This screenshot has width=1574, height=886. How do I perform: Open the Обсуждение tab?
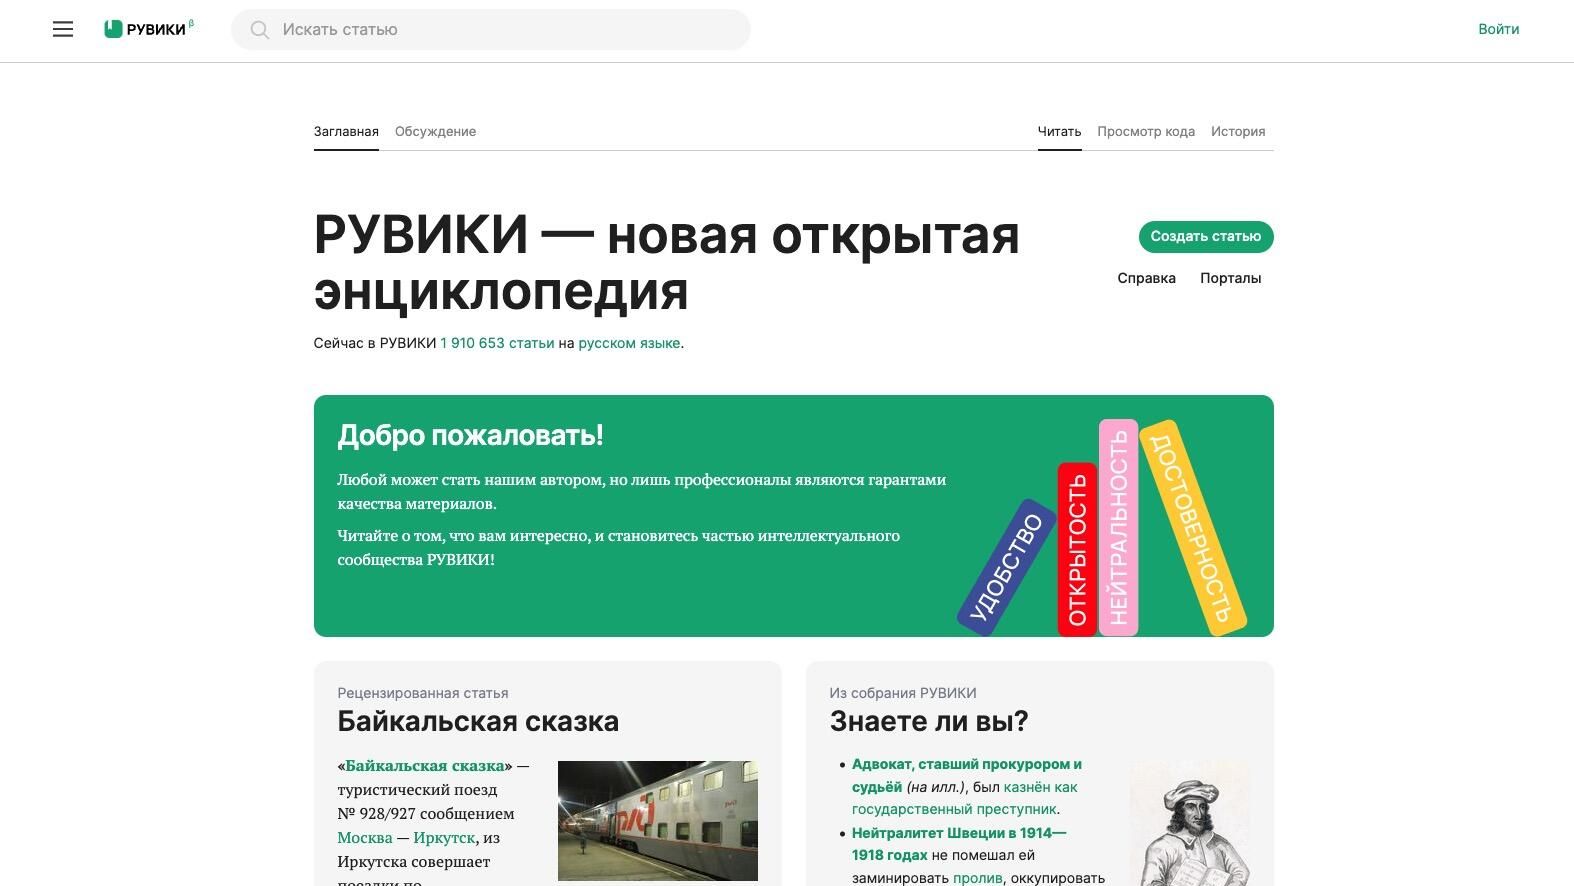(435, 131)
